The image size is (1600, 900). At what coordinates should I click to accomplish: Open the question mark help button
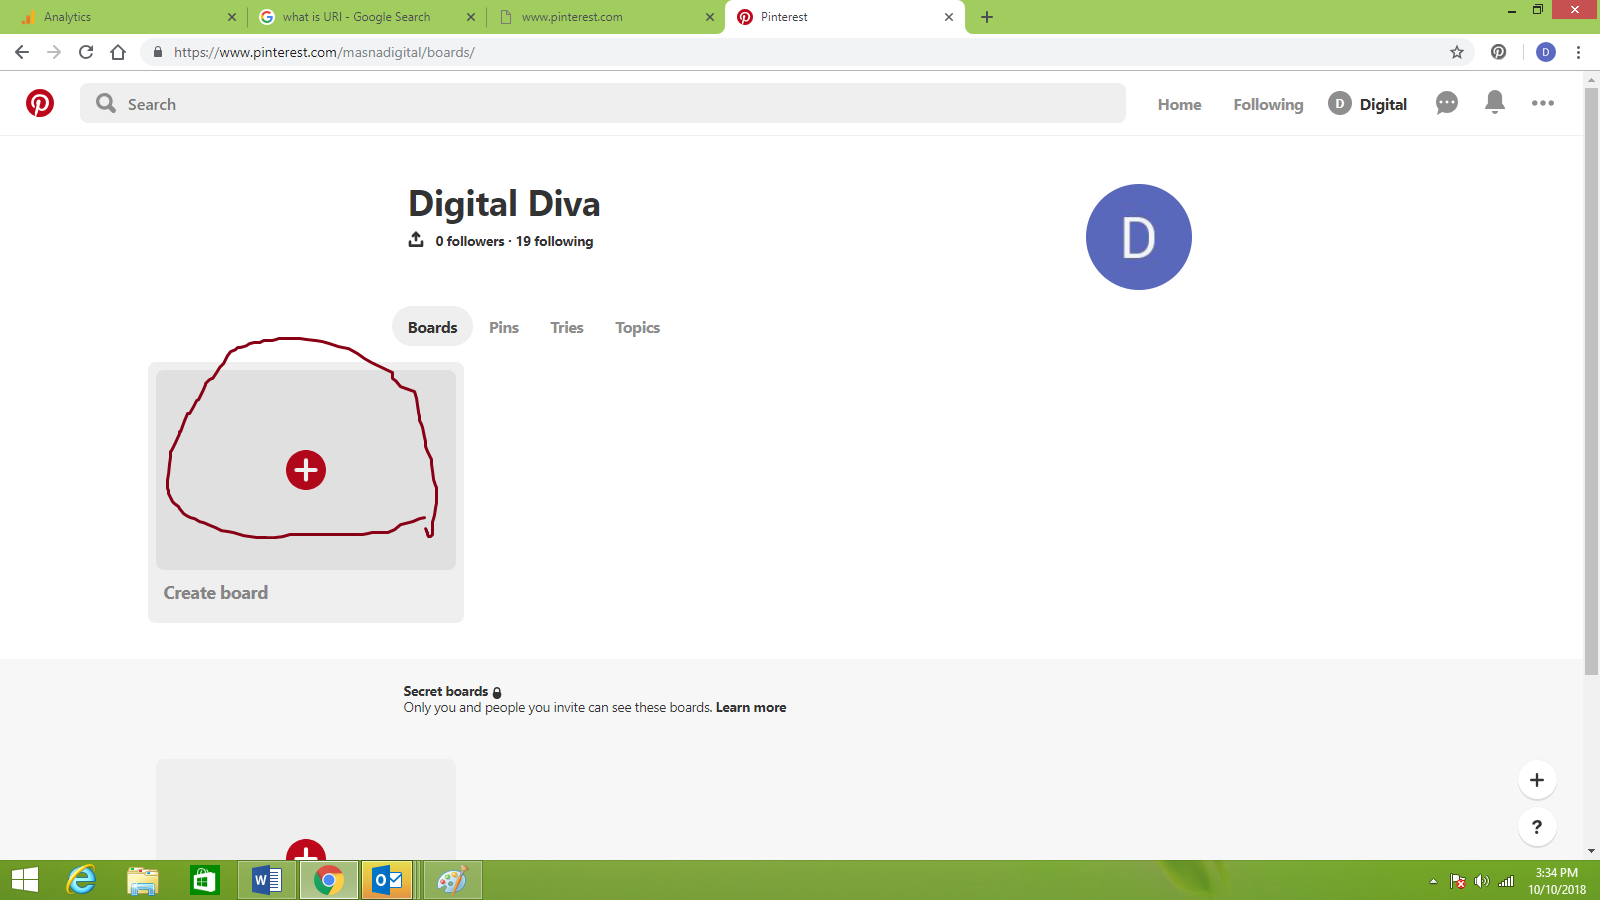pyautogui.click(x=1537, y=827)
